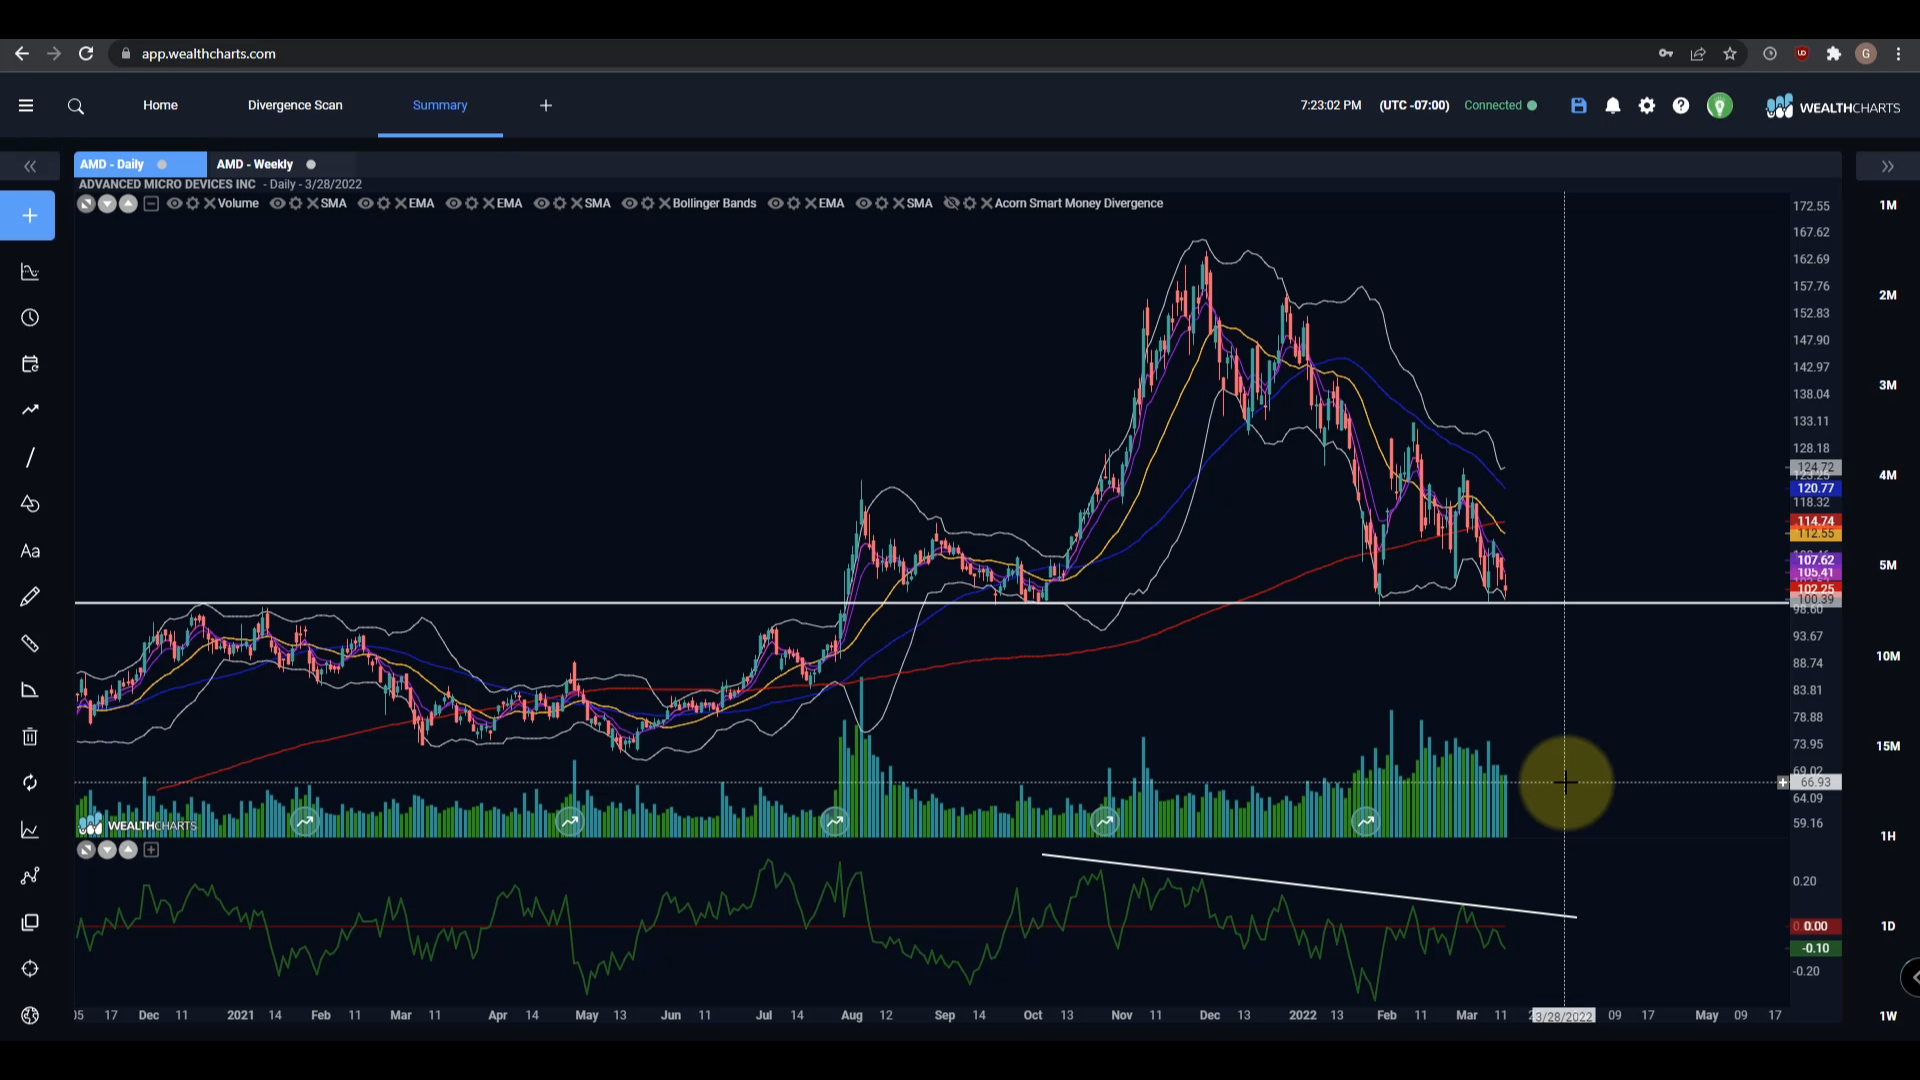Click the crosshair target icon in sidebar
Screen dimensions: 1920x1080
(30, 969)
